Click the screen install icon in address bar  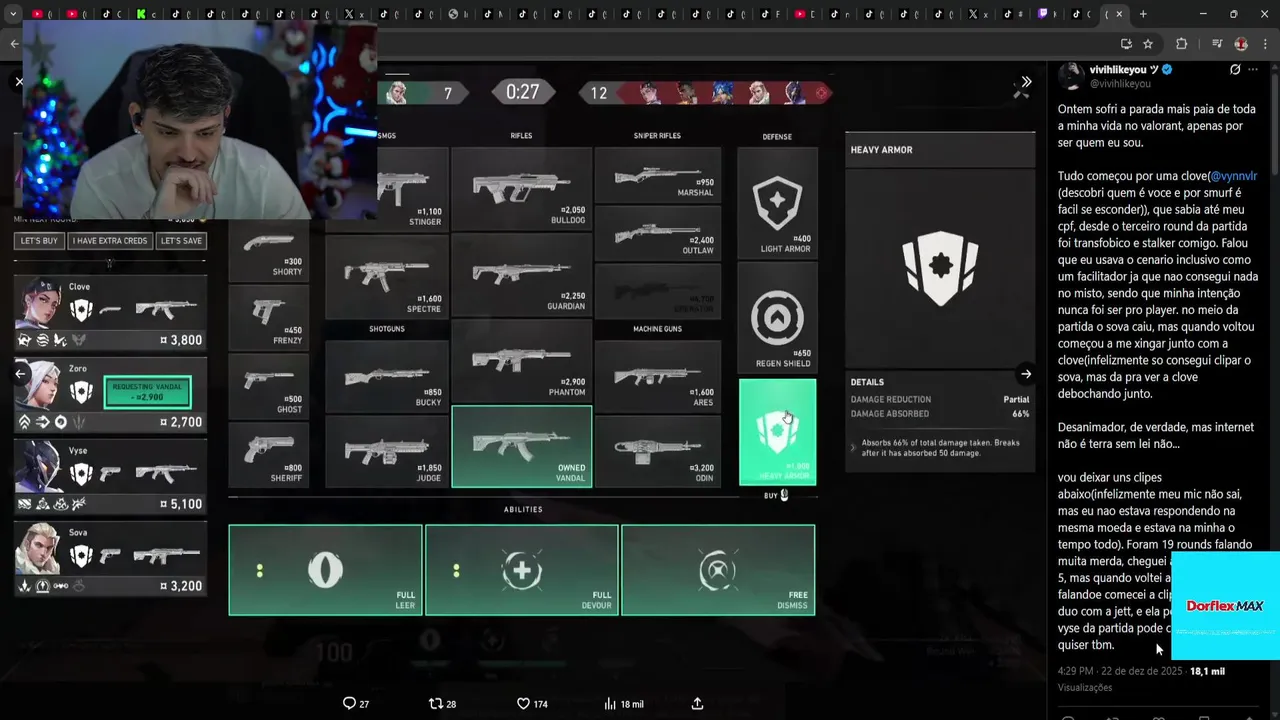click(1126, 44)
